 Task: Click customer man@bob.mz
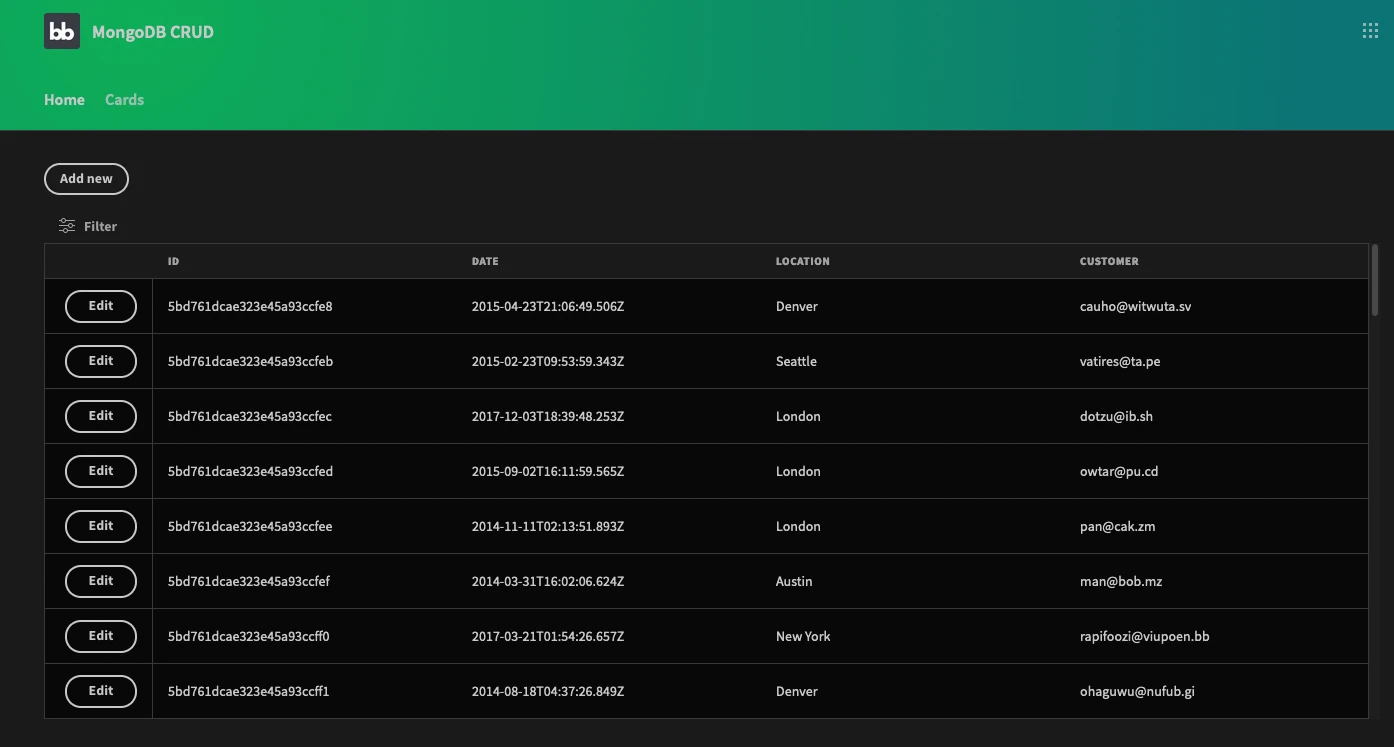pos(1121,581)
